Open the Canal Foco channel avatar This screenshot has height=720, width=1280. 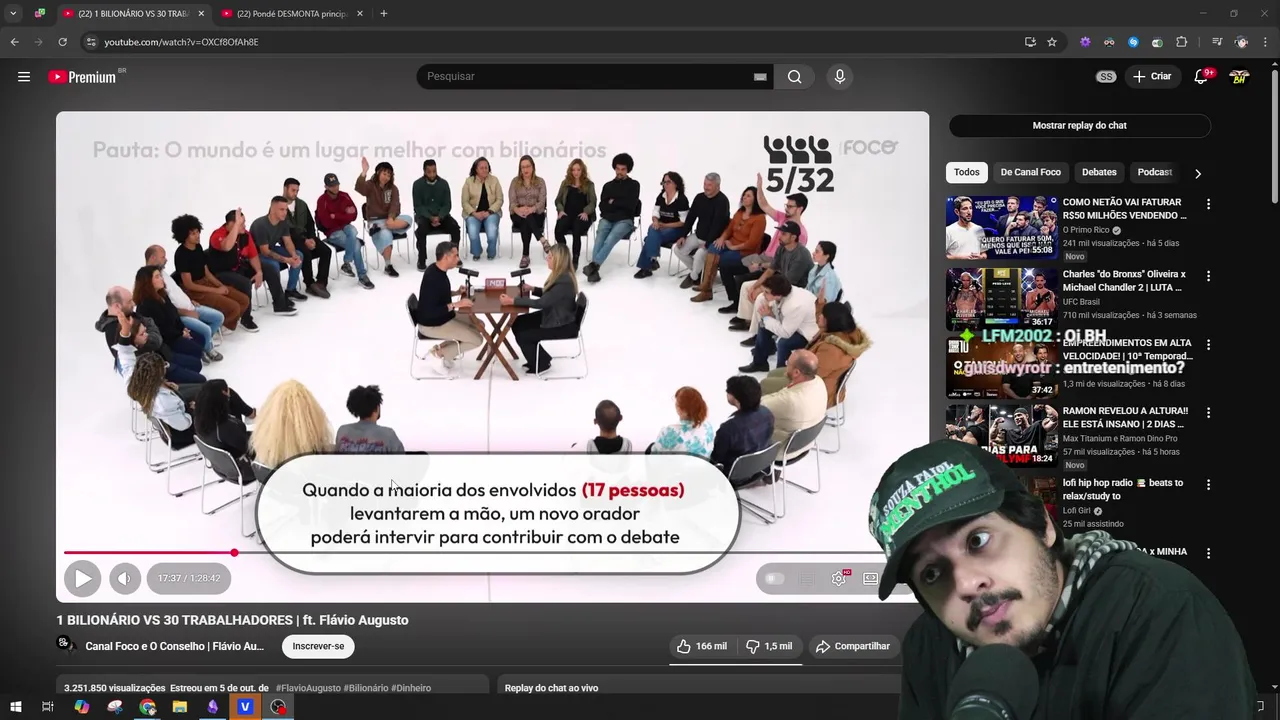[65, 645]
